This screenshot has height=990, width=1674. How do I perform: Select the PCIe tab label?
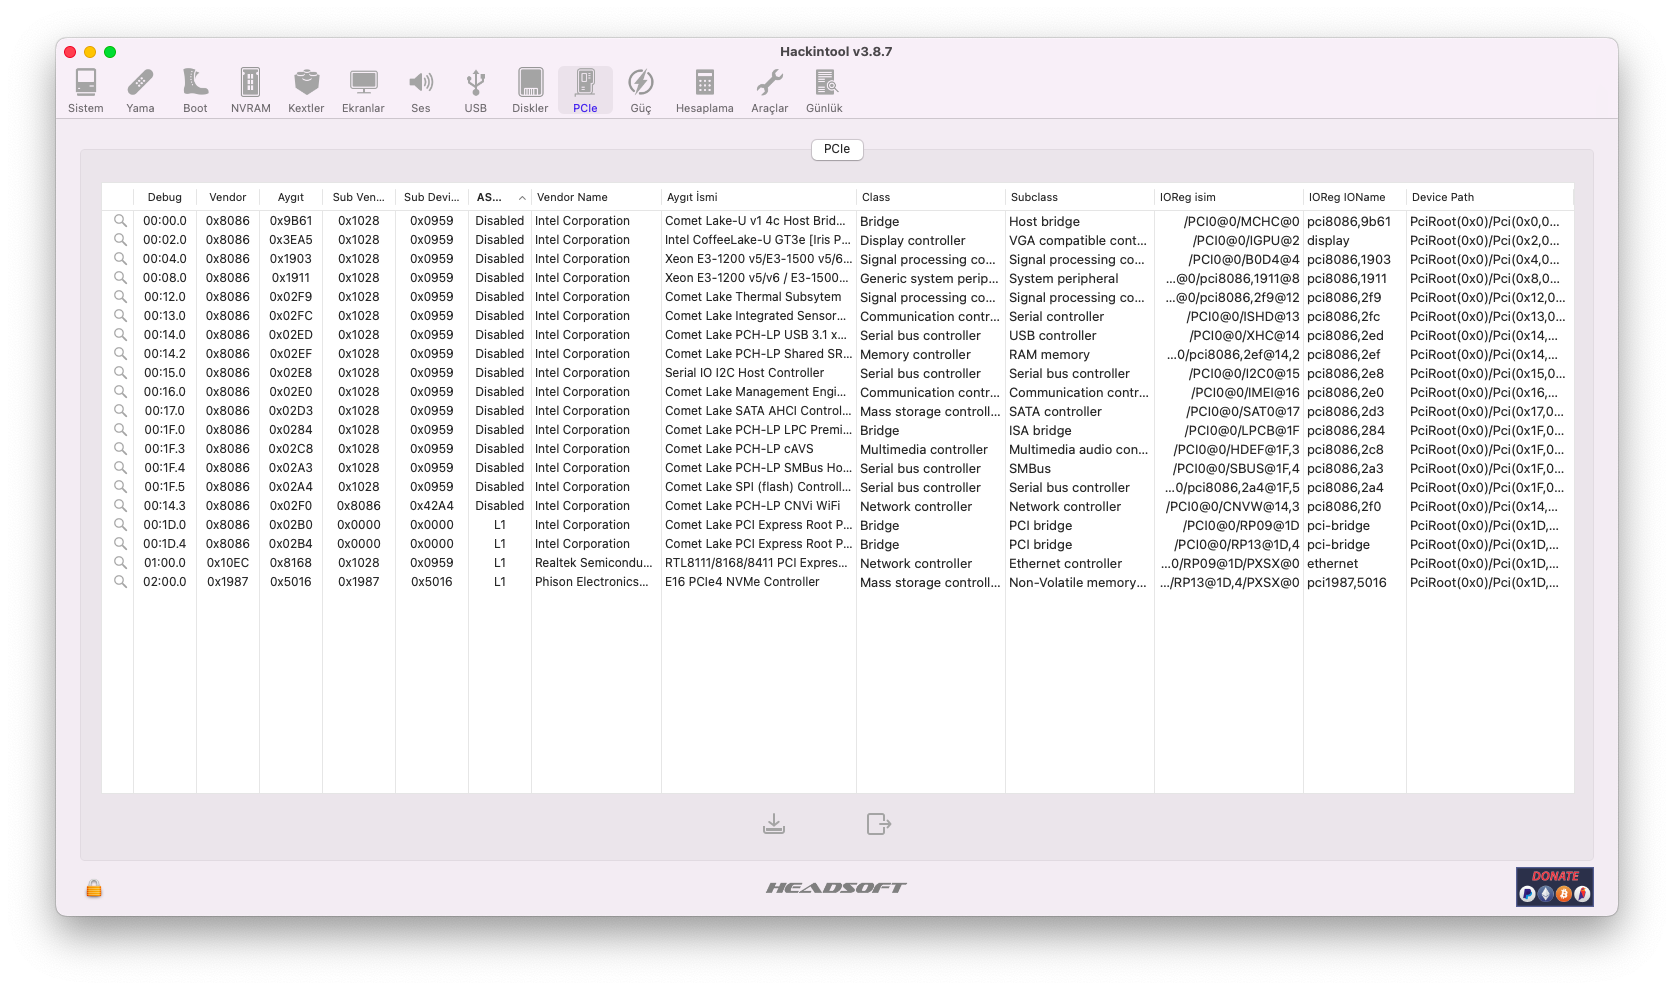click(x=837, y=149)
